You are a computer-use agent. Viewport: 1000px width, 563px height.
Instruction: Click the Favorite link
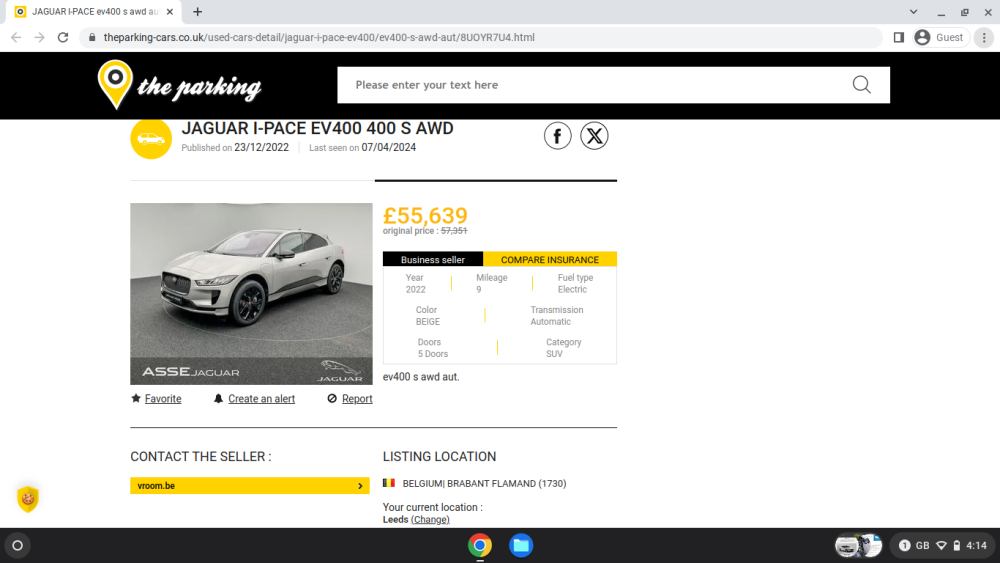tap(163, 398)
